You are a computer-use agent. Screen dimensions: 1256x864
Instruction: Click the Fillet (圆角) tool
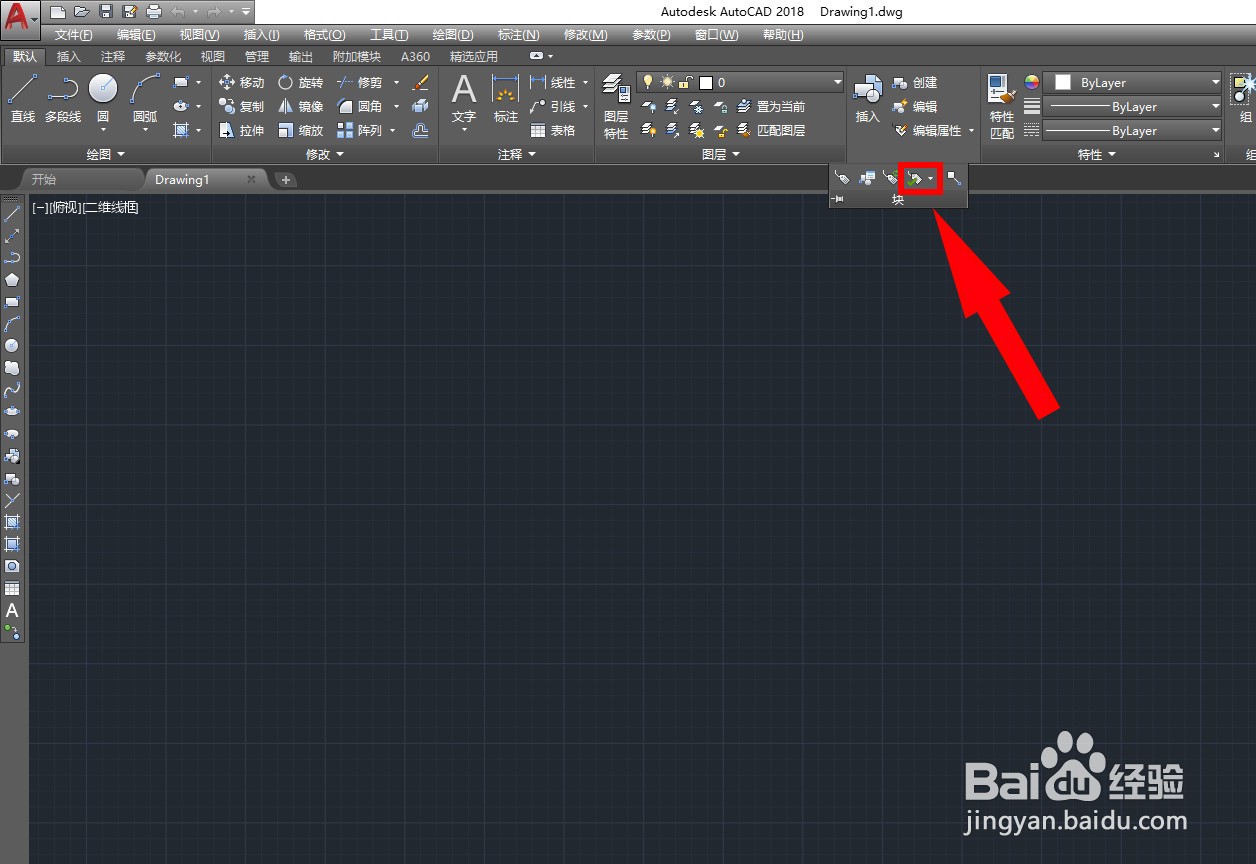[360, 107]
